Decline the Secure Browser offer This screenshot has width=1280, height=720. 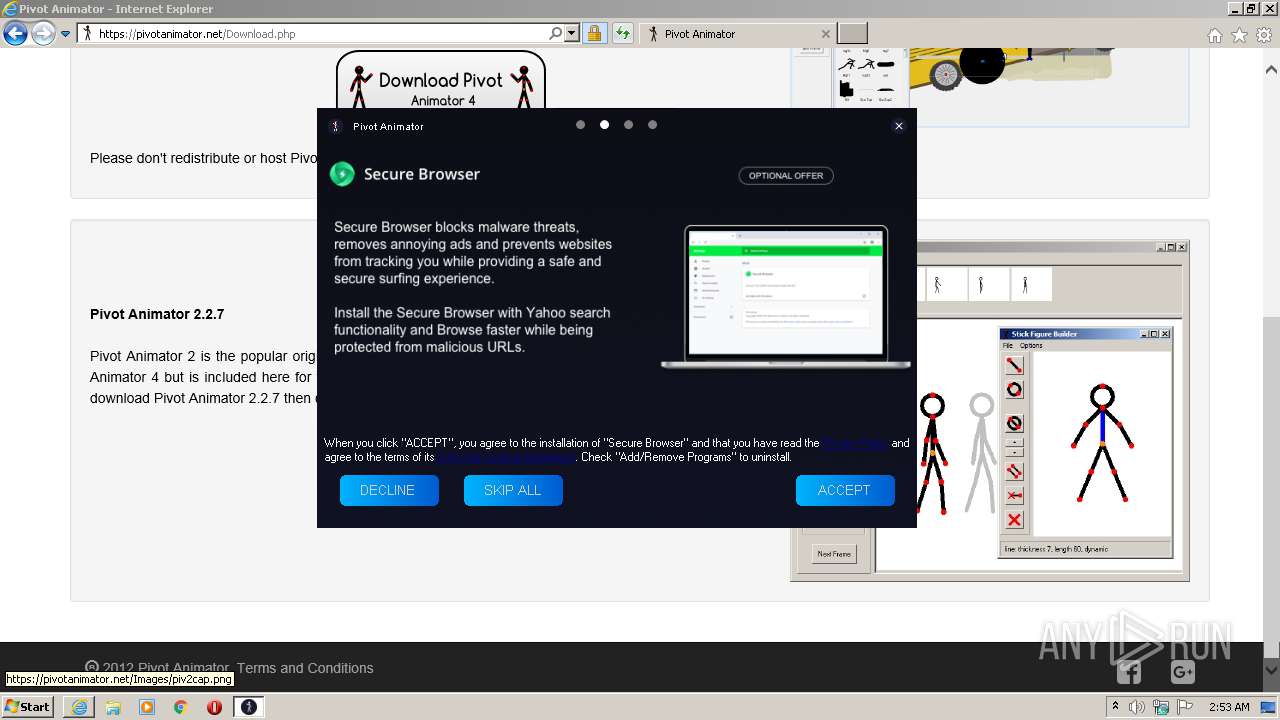coord(389,490)
